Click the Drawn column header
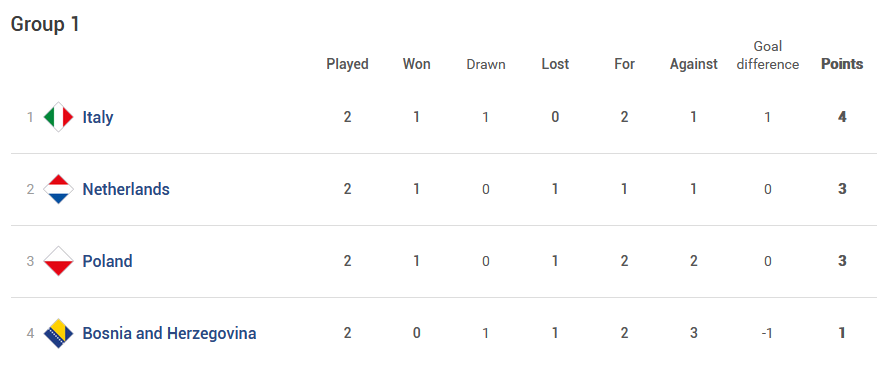 [486, 65]
